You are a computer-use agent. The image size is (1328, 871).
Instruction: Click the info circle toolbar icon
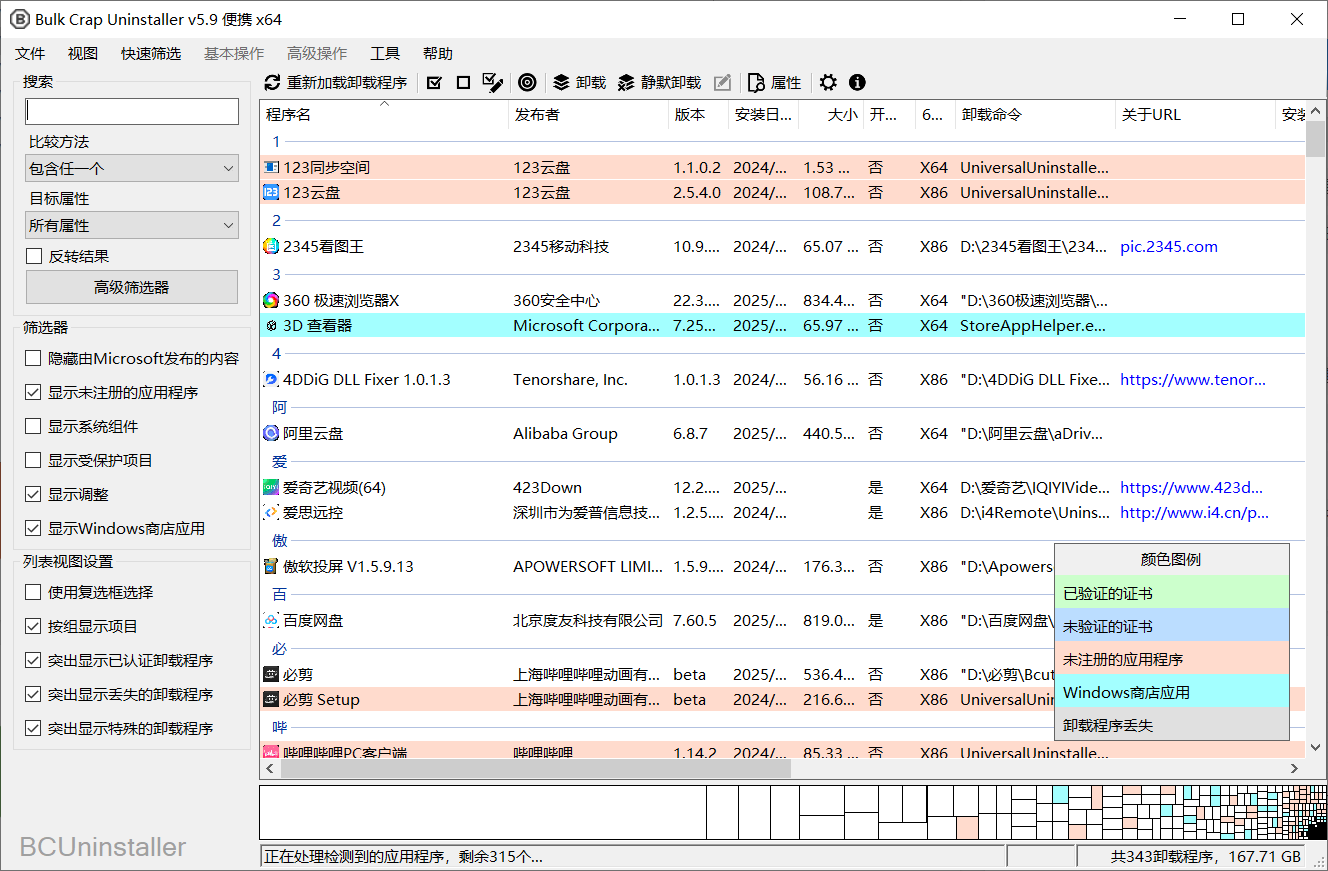click(x=857, y=83)
